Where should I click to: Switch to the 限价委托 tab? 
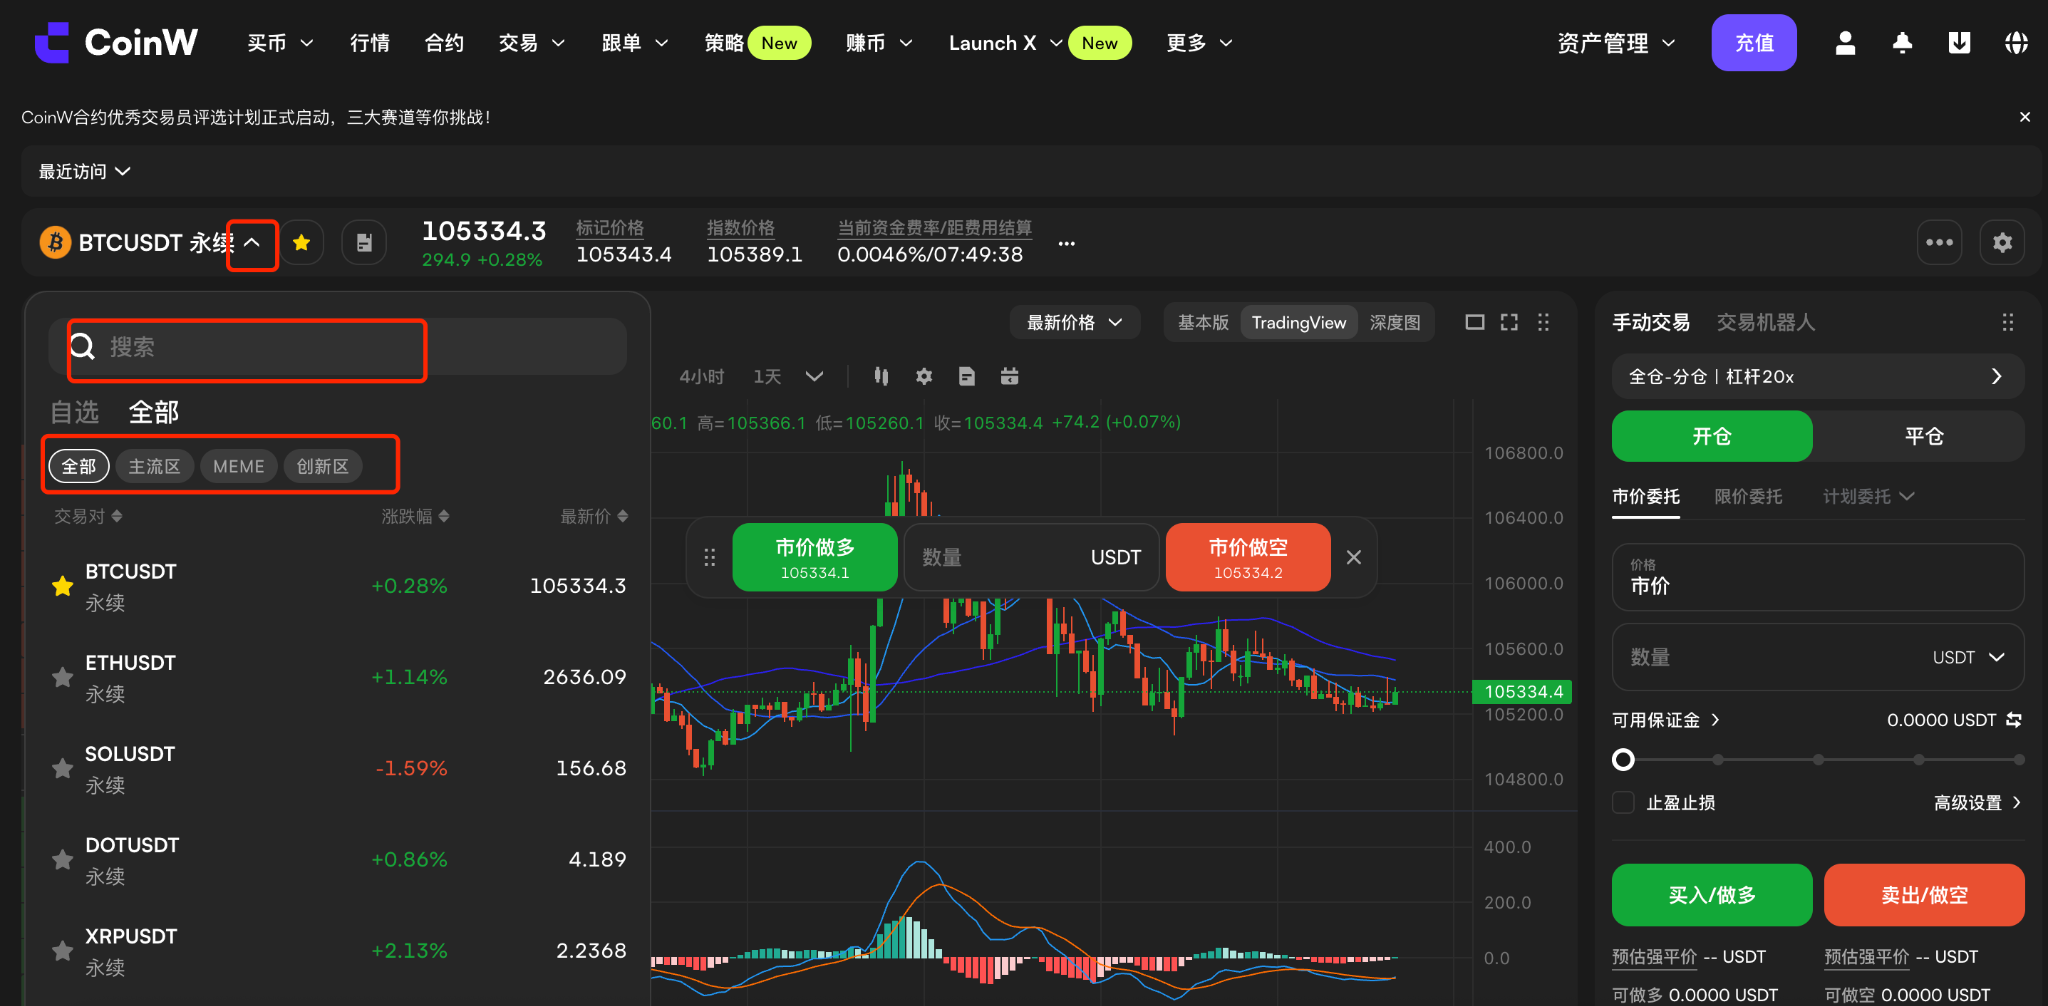1748,496
